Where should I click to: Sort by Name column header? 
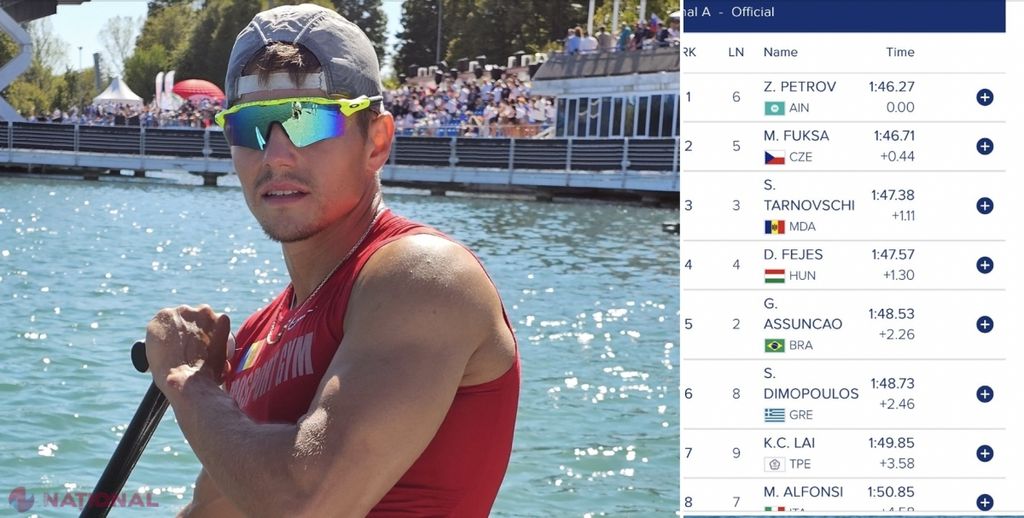[x=780, y=52]
